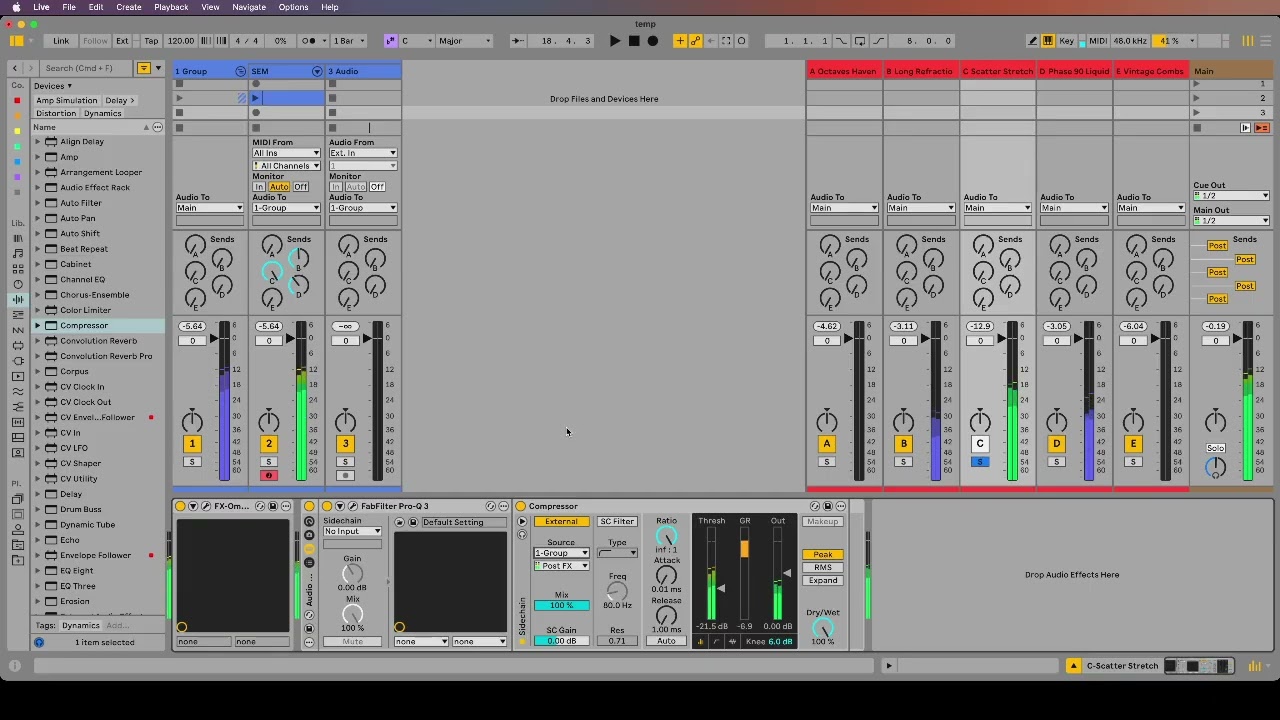Open the Create menu

coord(129,7)
